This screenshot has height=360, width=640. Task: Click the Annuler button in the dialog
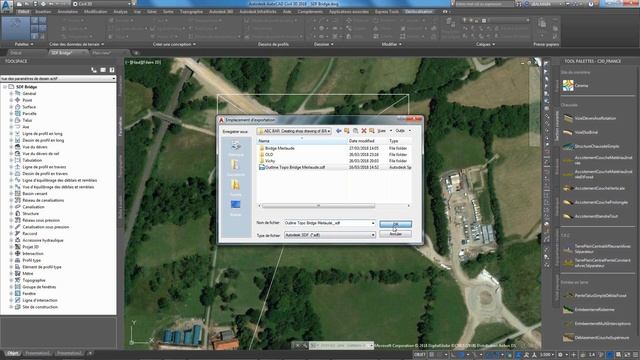(x=395, y=234)
